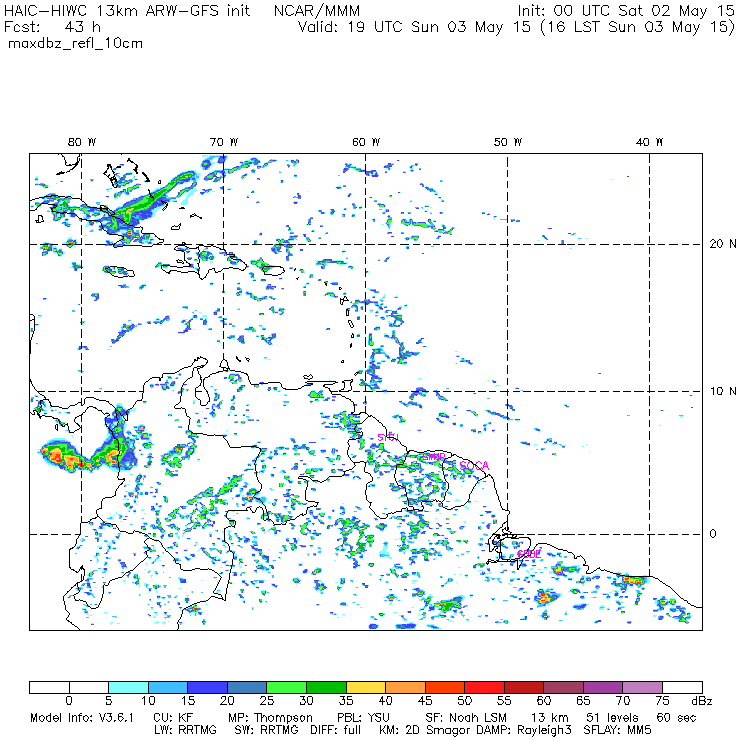Select the bright green 25–30 dBZ swatch

pyautogui.click(x=286, y=687)
